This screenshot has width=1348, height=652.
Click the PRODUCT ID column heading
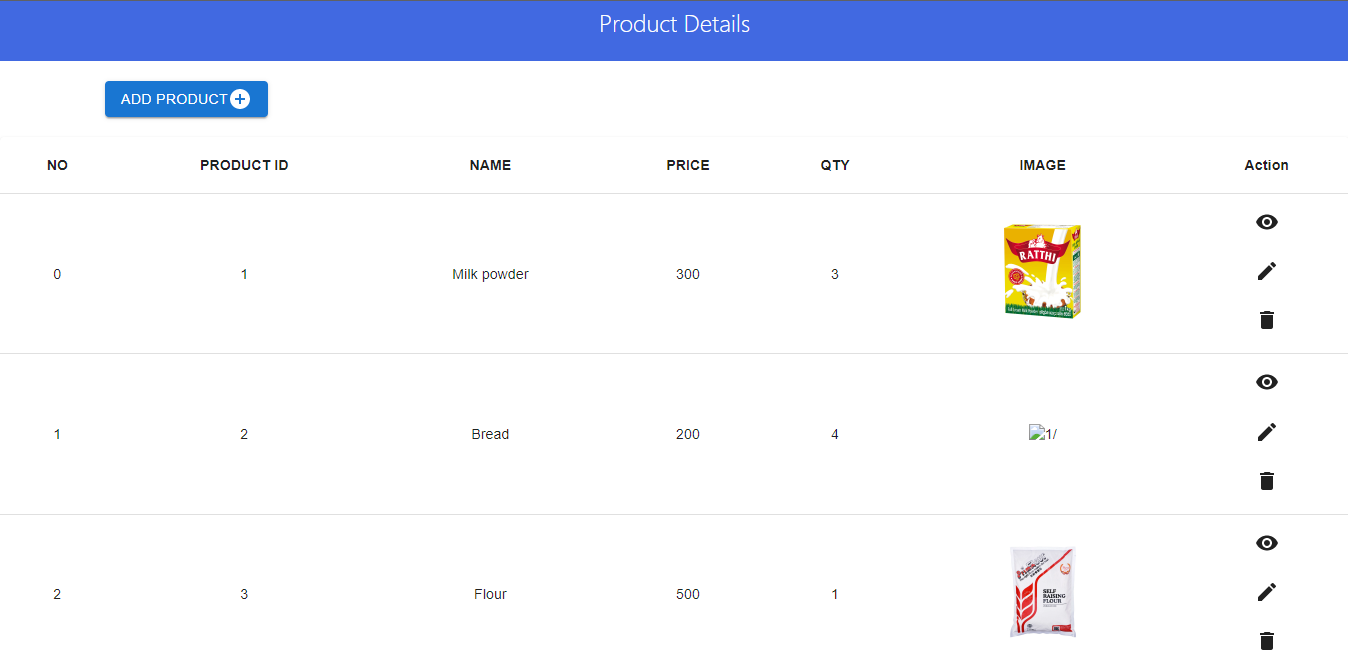[244, 165]
